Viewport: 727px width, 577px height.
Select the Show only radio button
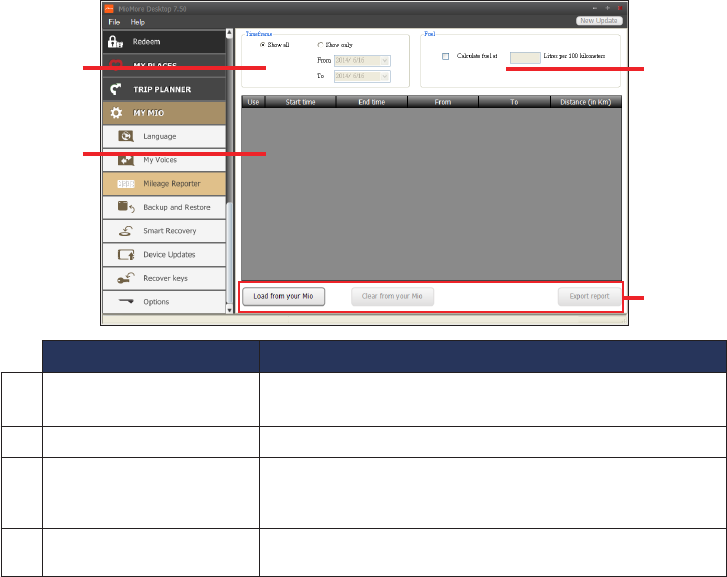click(x=320, y=45)
